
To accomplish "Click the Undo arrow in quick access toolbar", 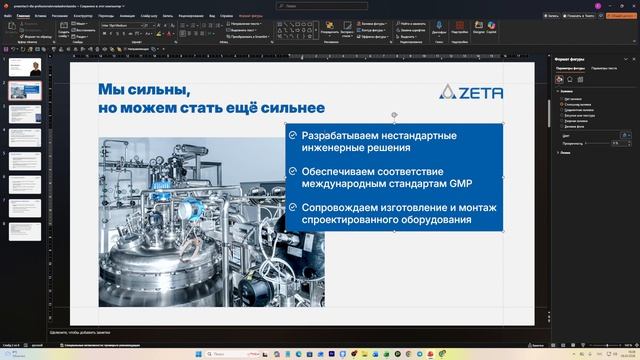I will pos(13,49).
